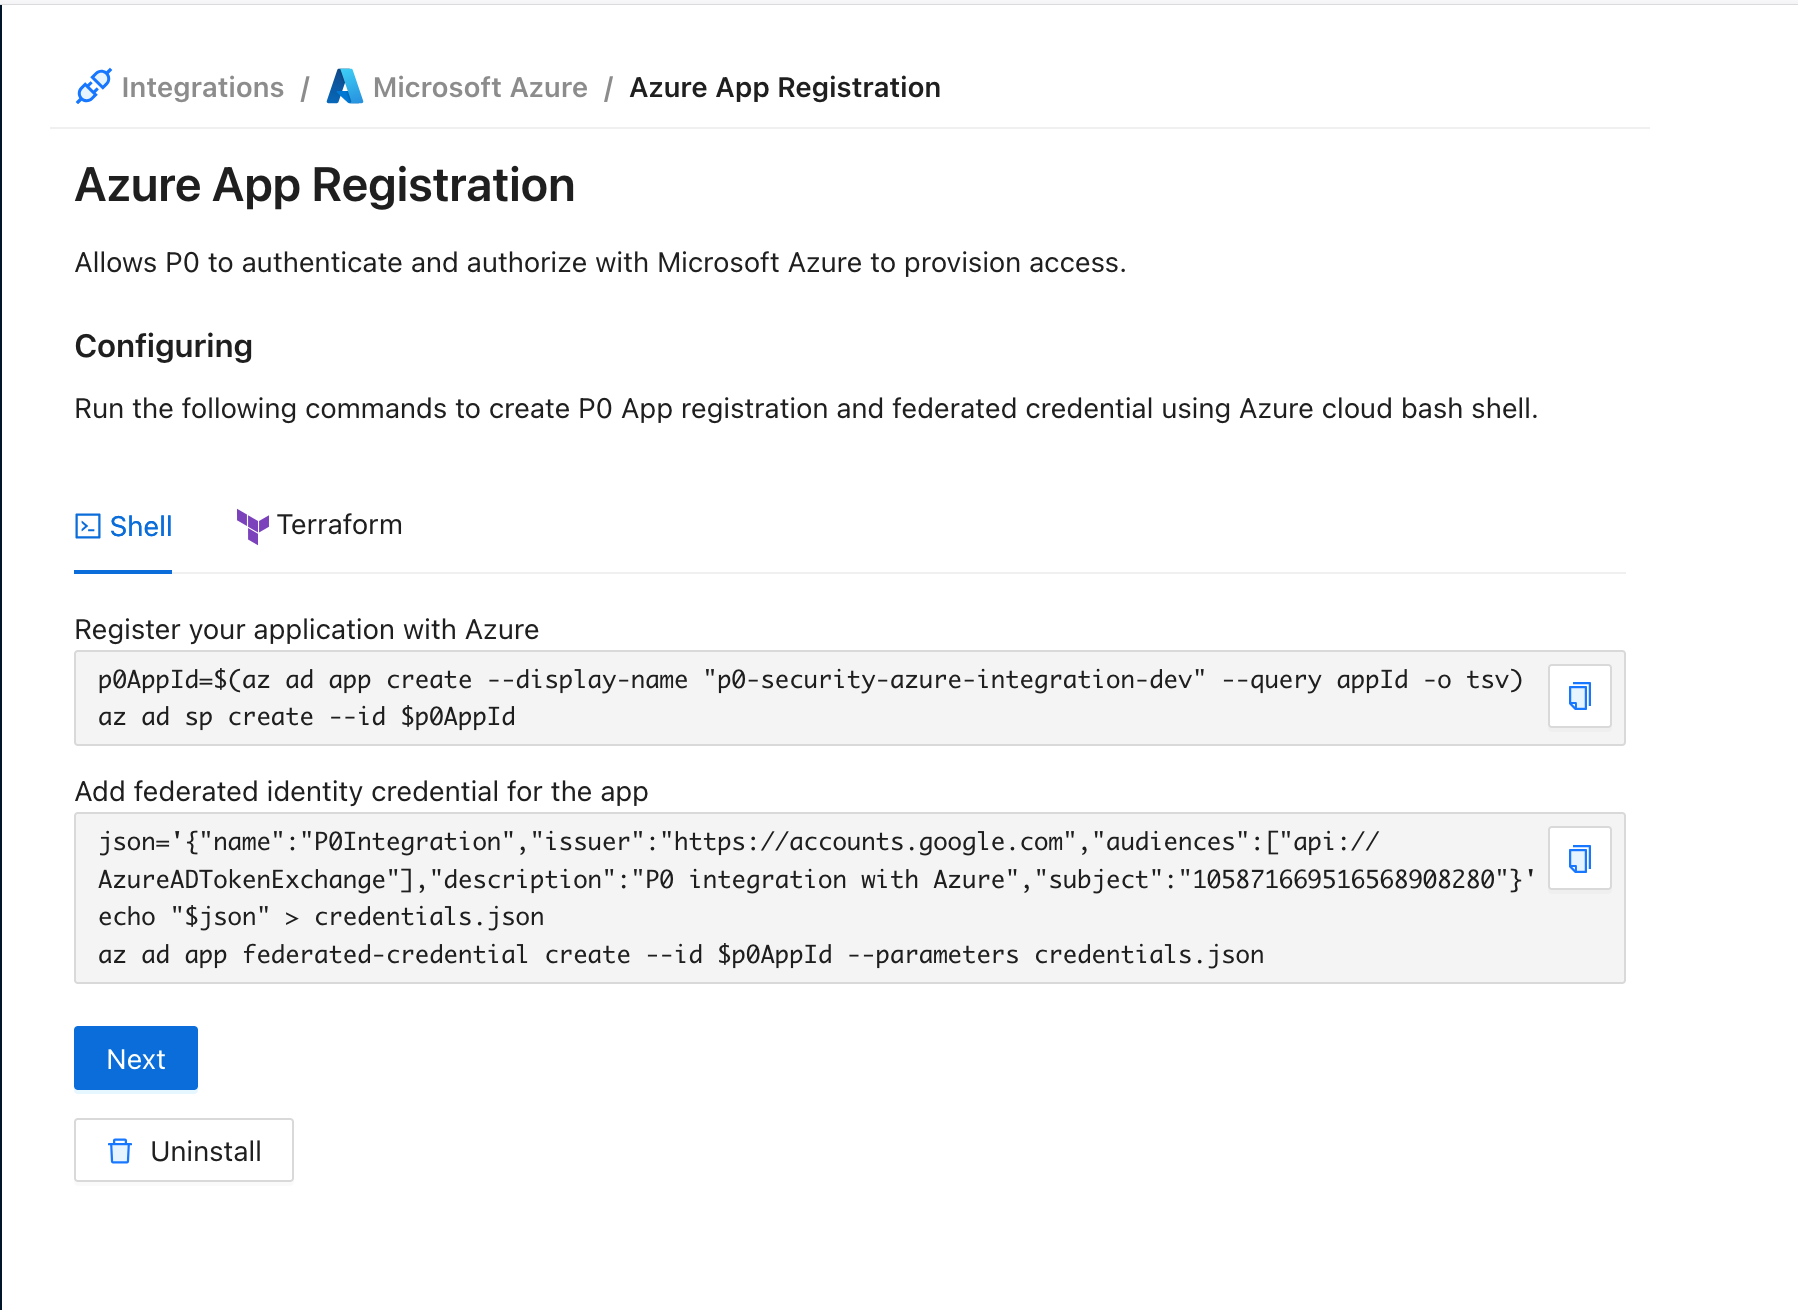Click the Configuring section heading
This screenshot has height=1310, width=1798.
[164, 346]
